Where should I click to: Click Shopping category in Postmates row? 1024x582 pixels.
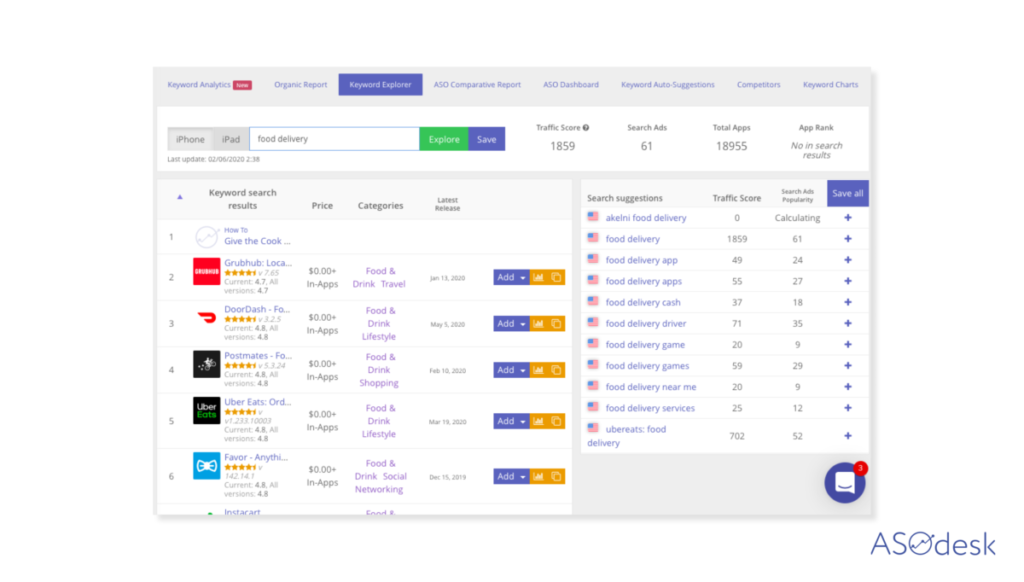click(x=379, y=383)
